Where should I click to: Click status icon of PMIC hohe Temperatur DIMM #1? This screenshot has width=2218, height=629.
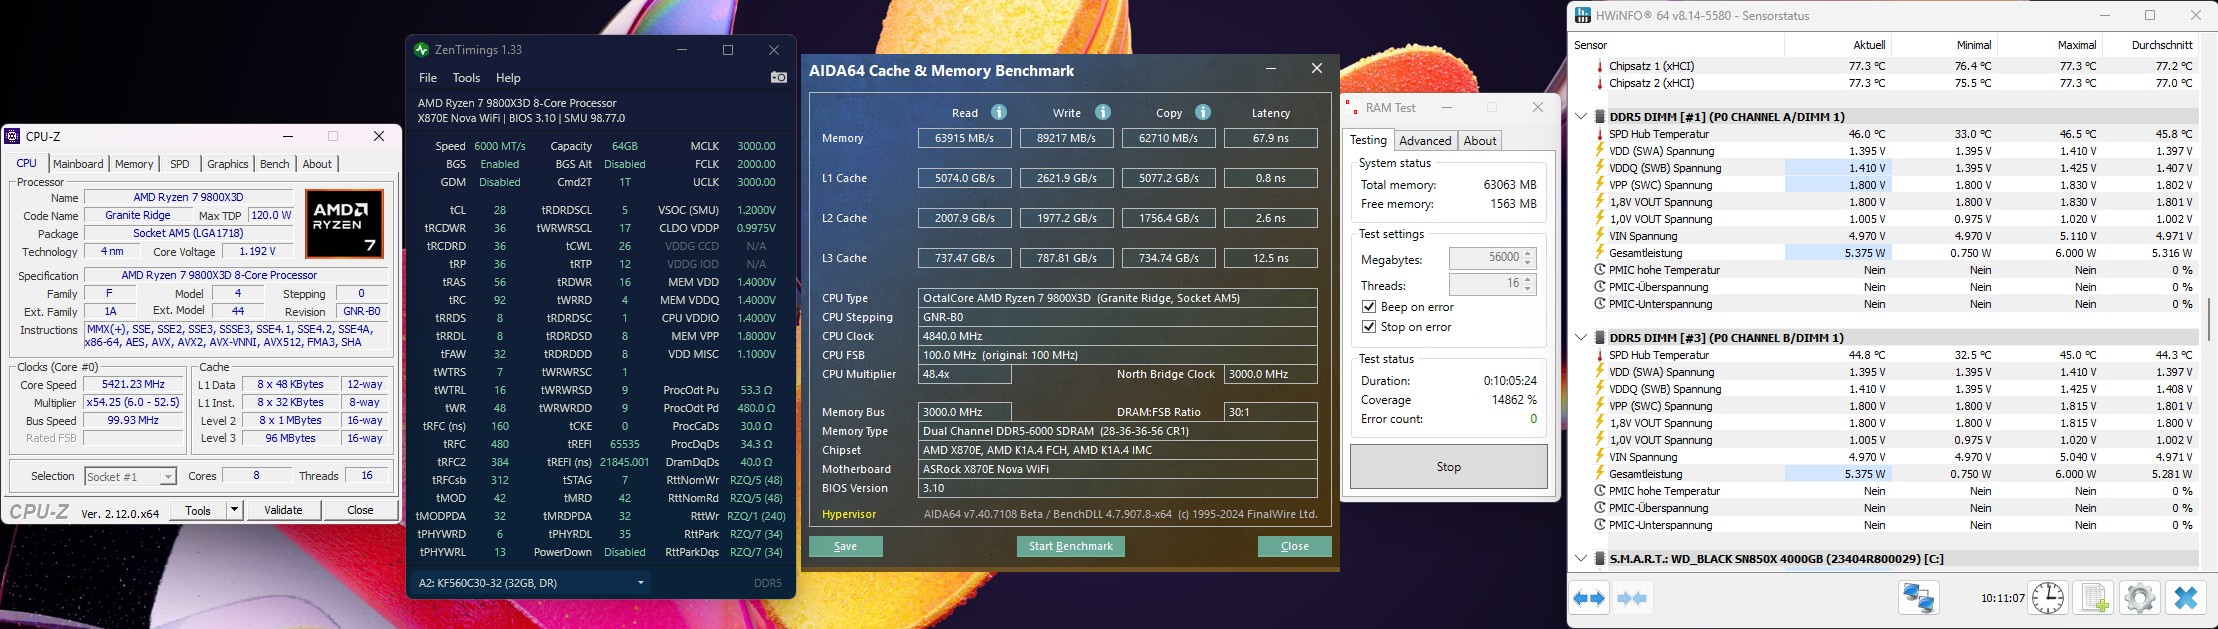(1600, 270)
